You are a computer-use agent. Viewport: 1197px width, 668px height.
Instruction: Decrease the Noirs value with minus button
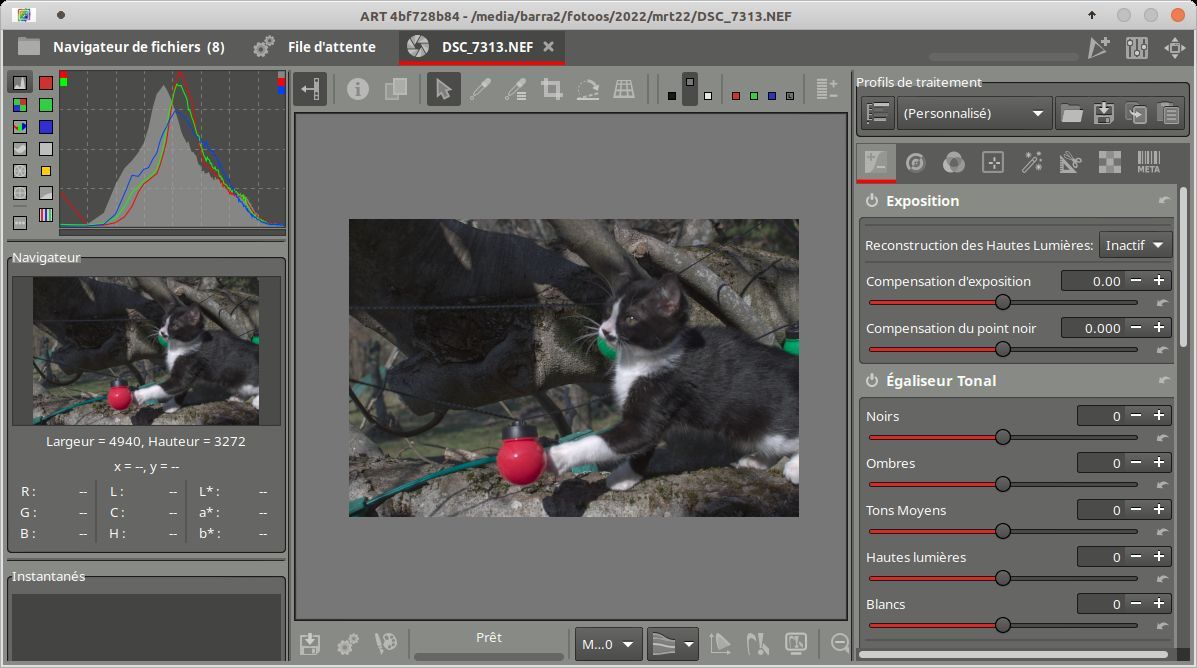click(x=1135, y=416)
